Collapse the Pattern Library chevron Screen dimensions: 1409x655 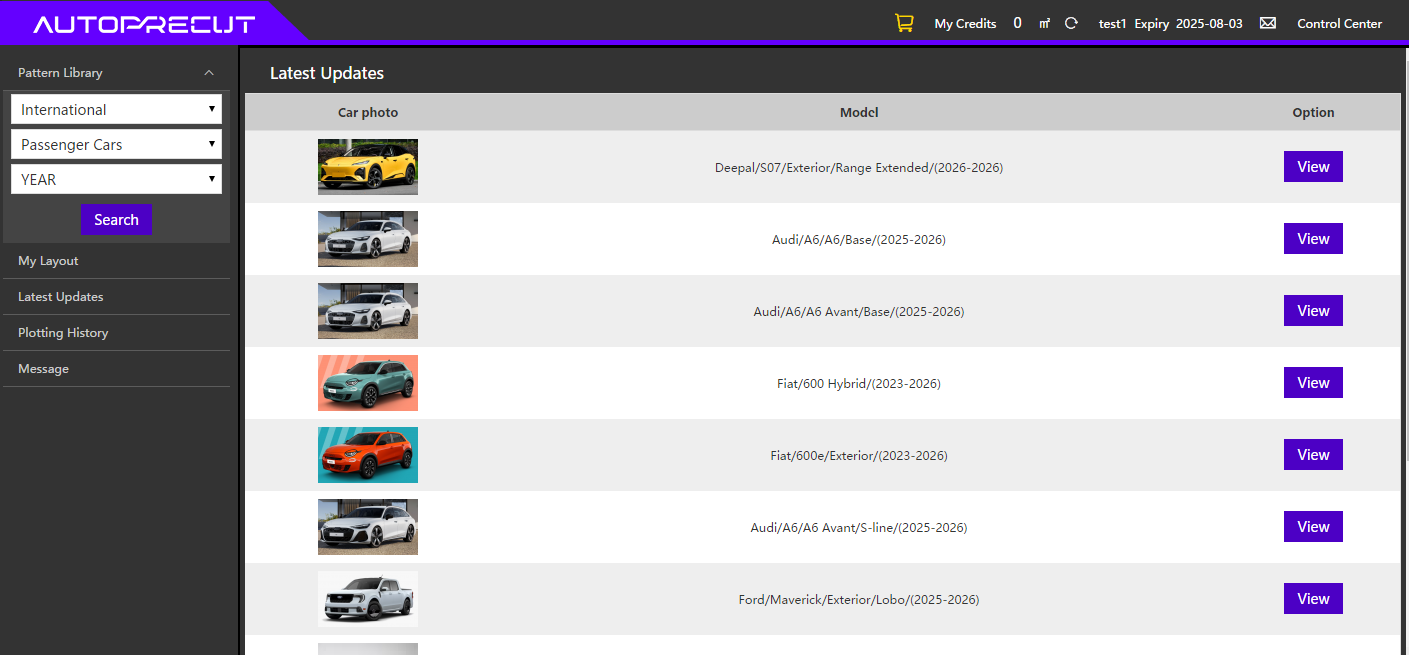[209, 73]
